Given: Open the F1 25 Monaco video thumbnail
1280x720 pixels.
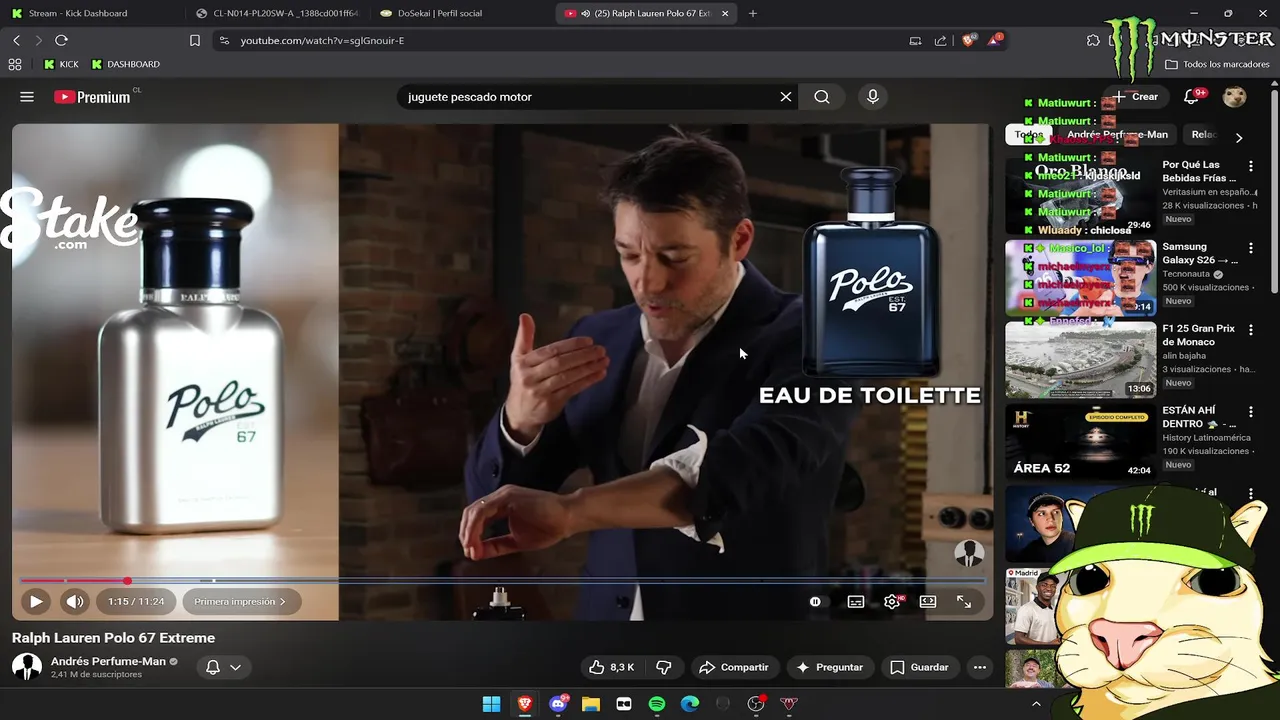Looking at the screenshot, I should coord(1080,360).
